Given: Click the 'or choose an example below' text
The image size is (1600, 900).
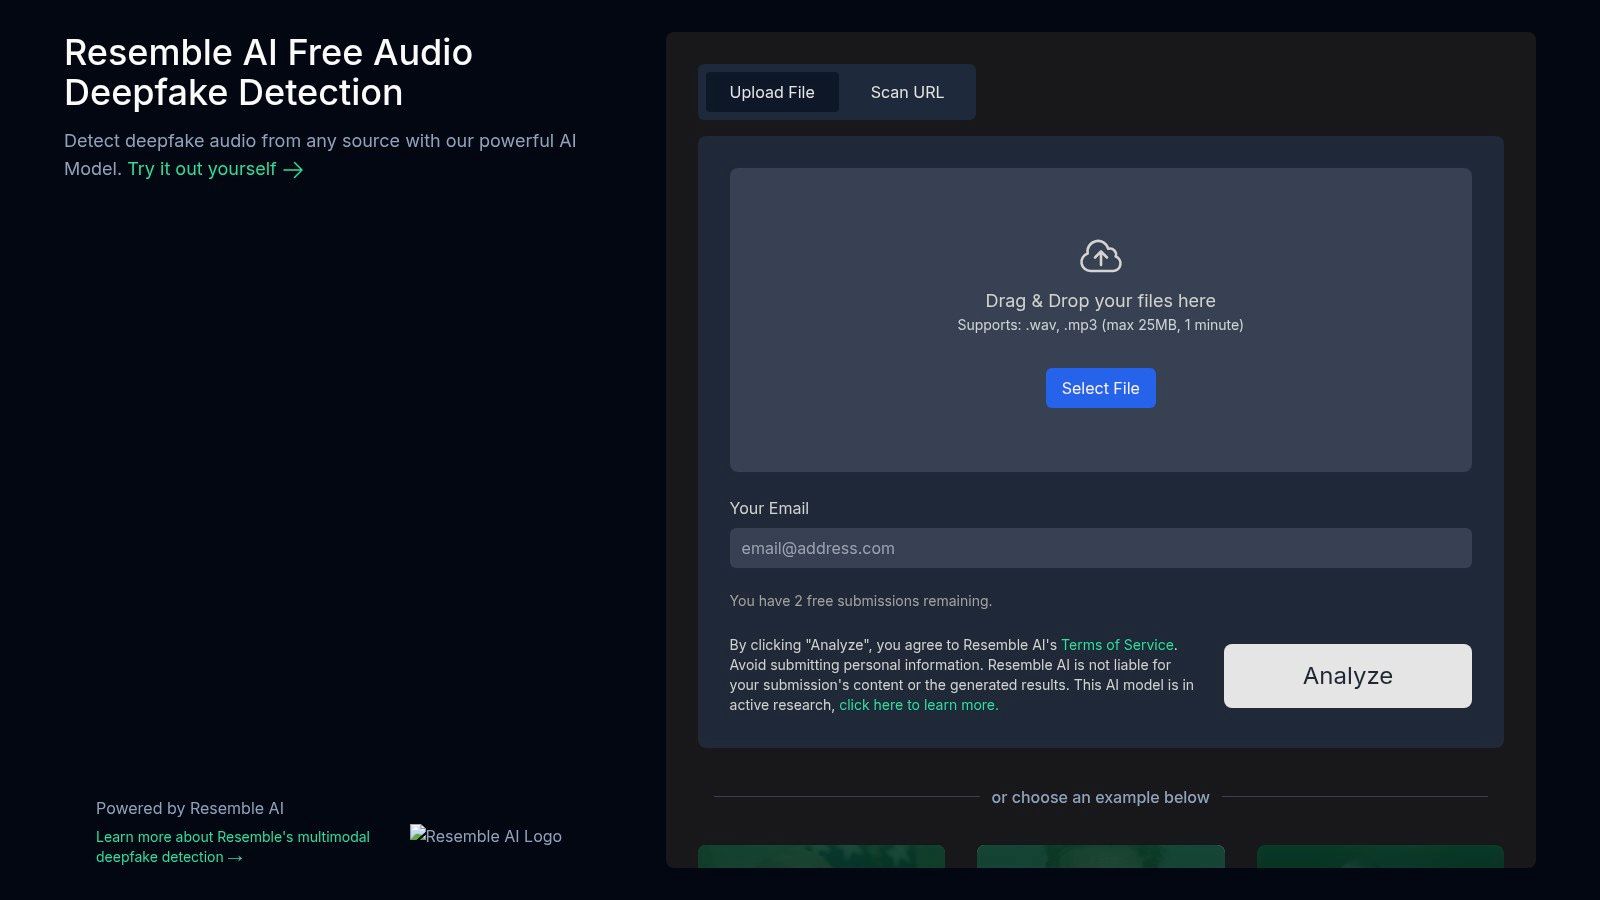Looking at the screenshot, I should 1100,797.
